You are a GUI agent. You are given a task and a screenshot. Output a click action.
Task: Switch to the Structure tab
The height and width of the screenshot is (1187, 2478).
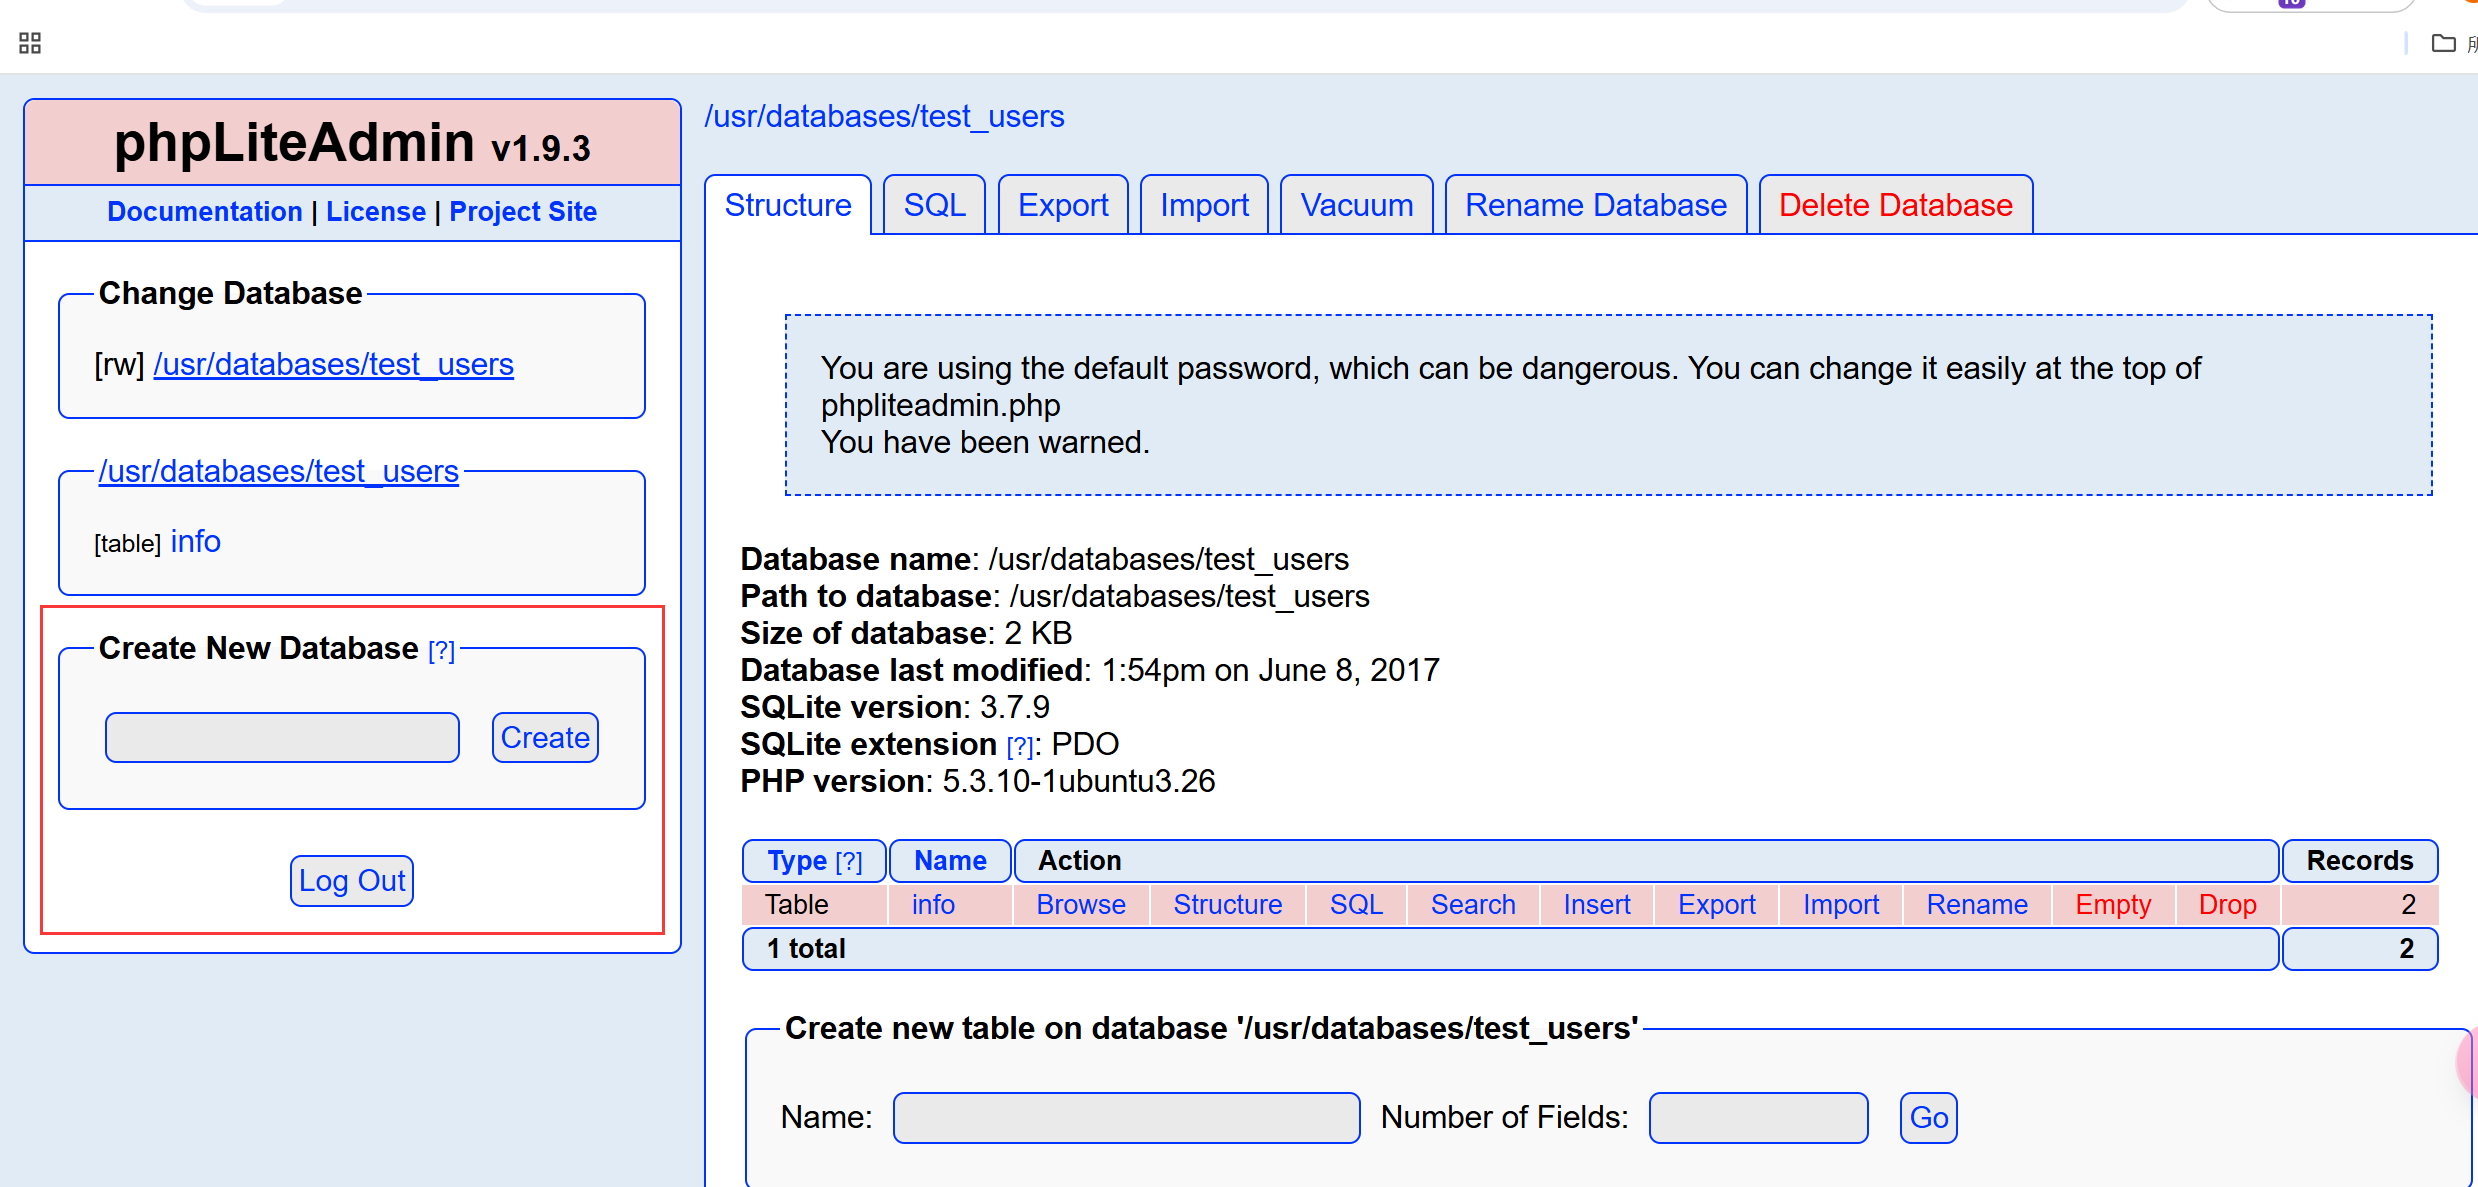click(788, 205)
